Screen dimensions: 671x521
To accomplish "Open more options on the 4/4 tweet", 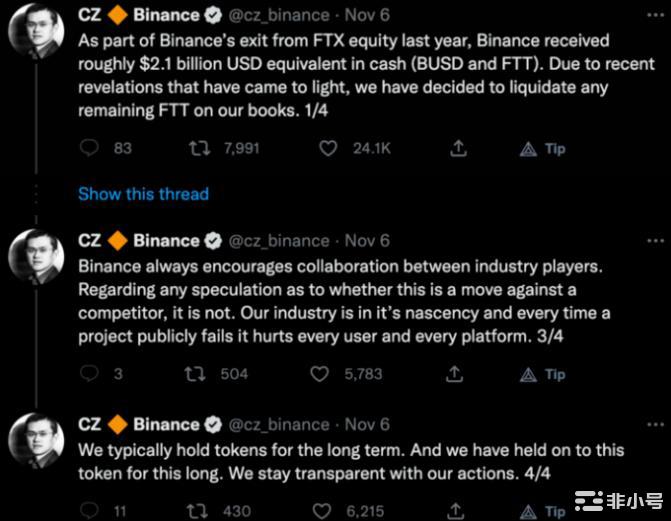I will 655,425.
